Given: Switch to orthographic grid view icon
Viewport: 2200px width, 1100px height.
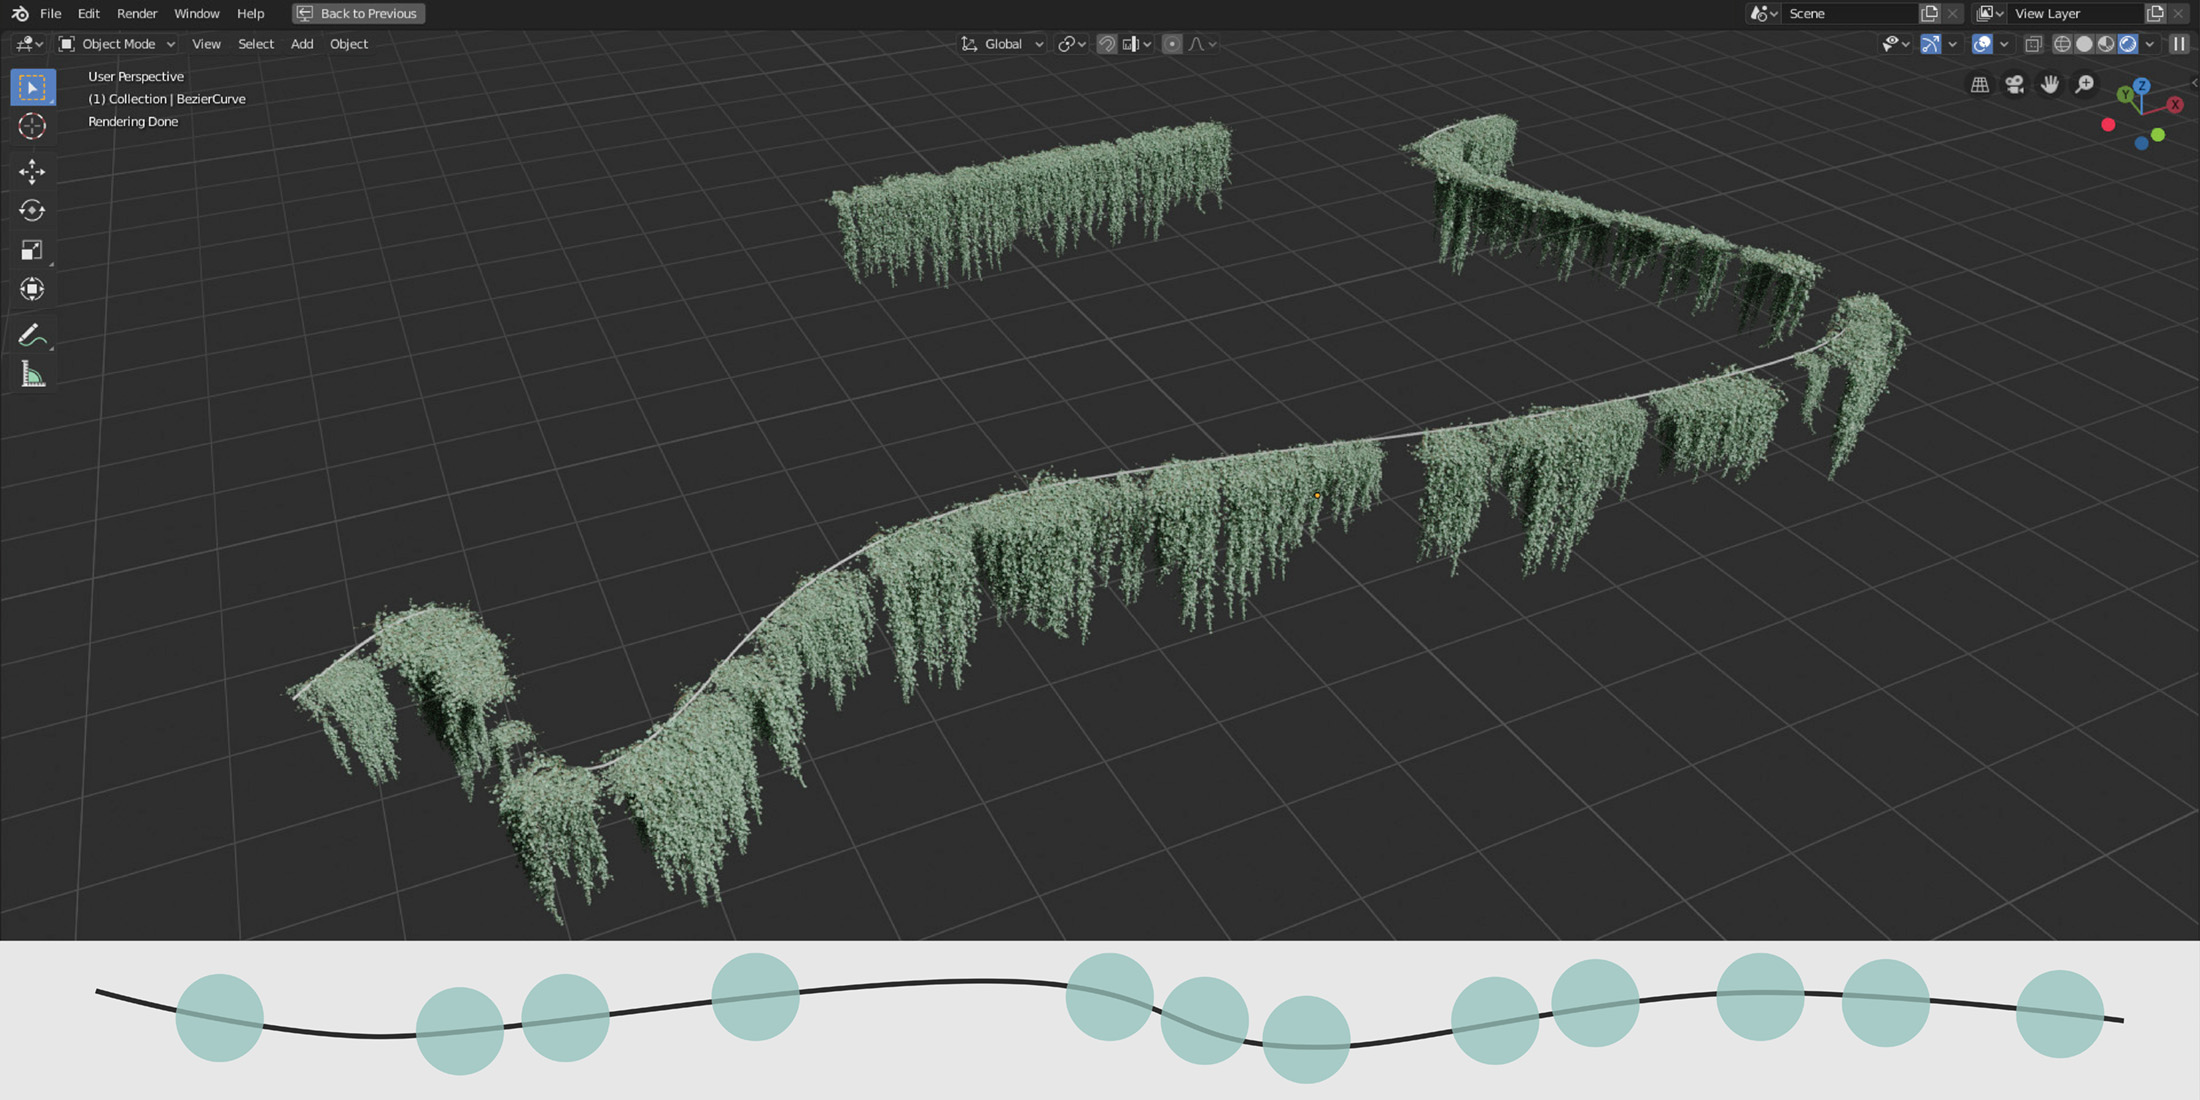Looking at the screenshot, I should point(1979,85).
